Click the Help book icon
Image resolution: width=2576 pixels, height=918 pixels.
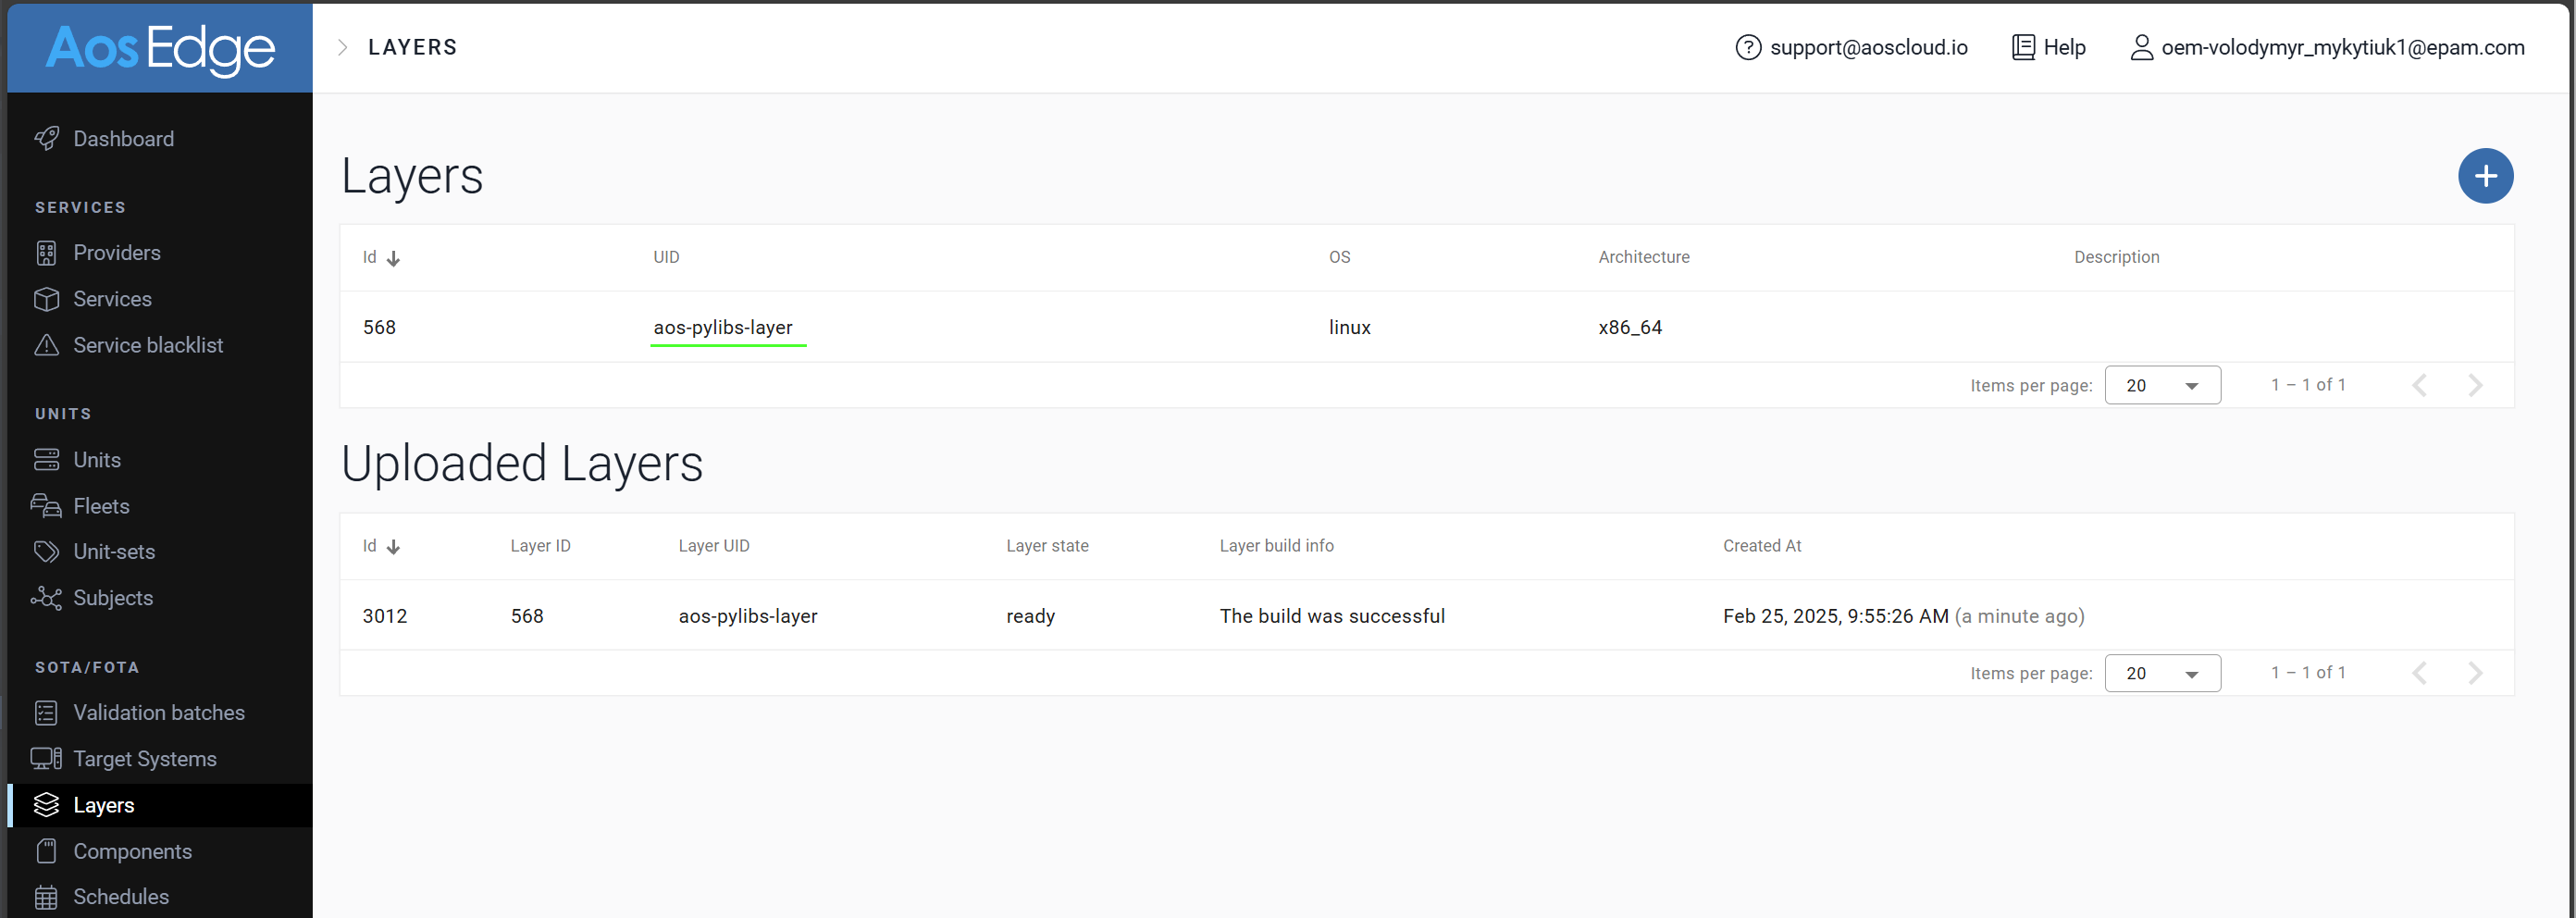(2023, 47)
